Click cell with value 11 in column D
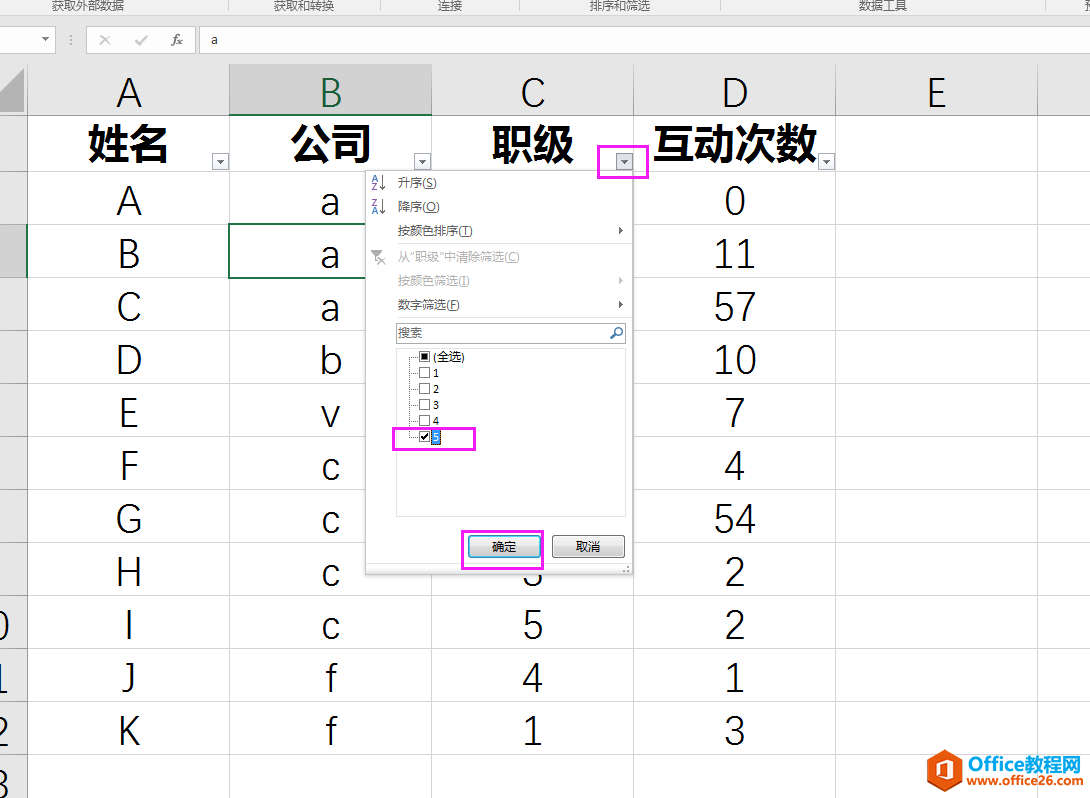 735,252
